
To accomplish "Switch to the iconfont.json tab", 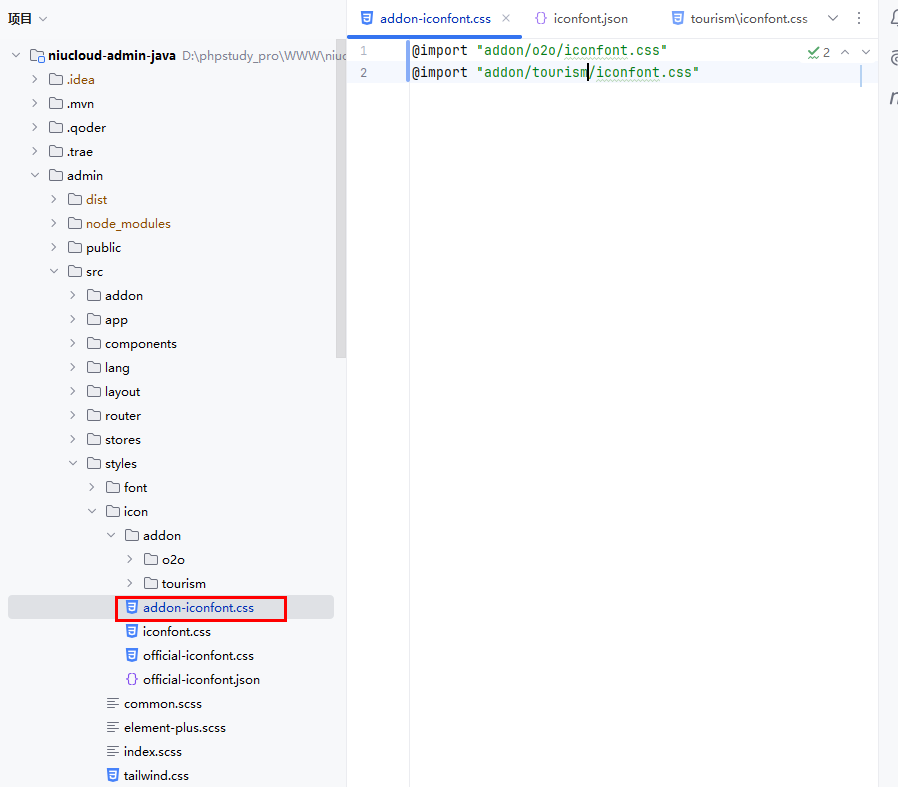I will [589, 18].
